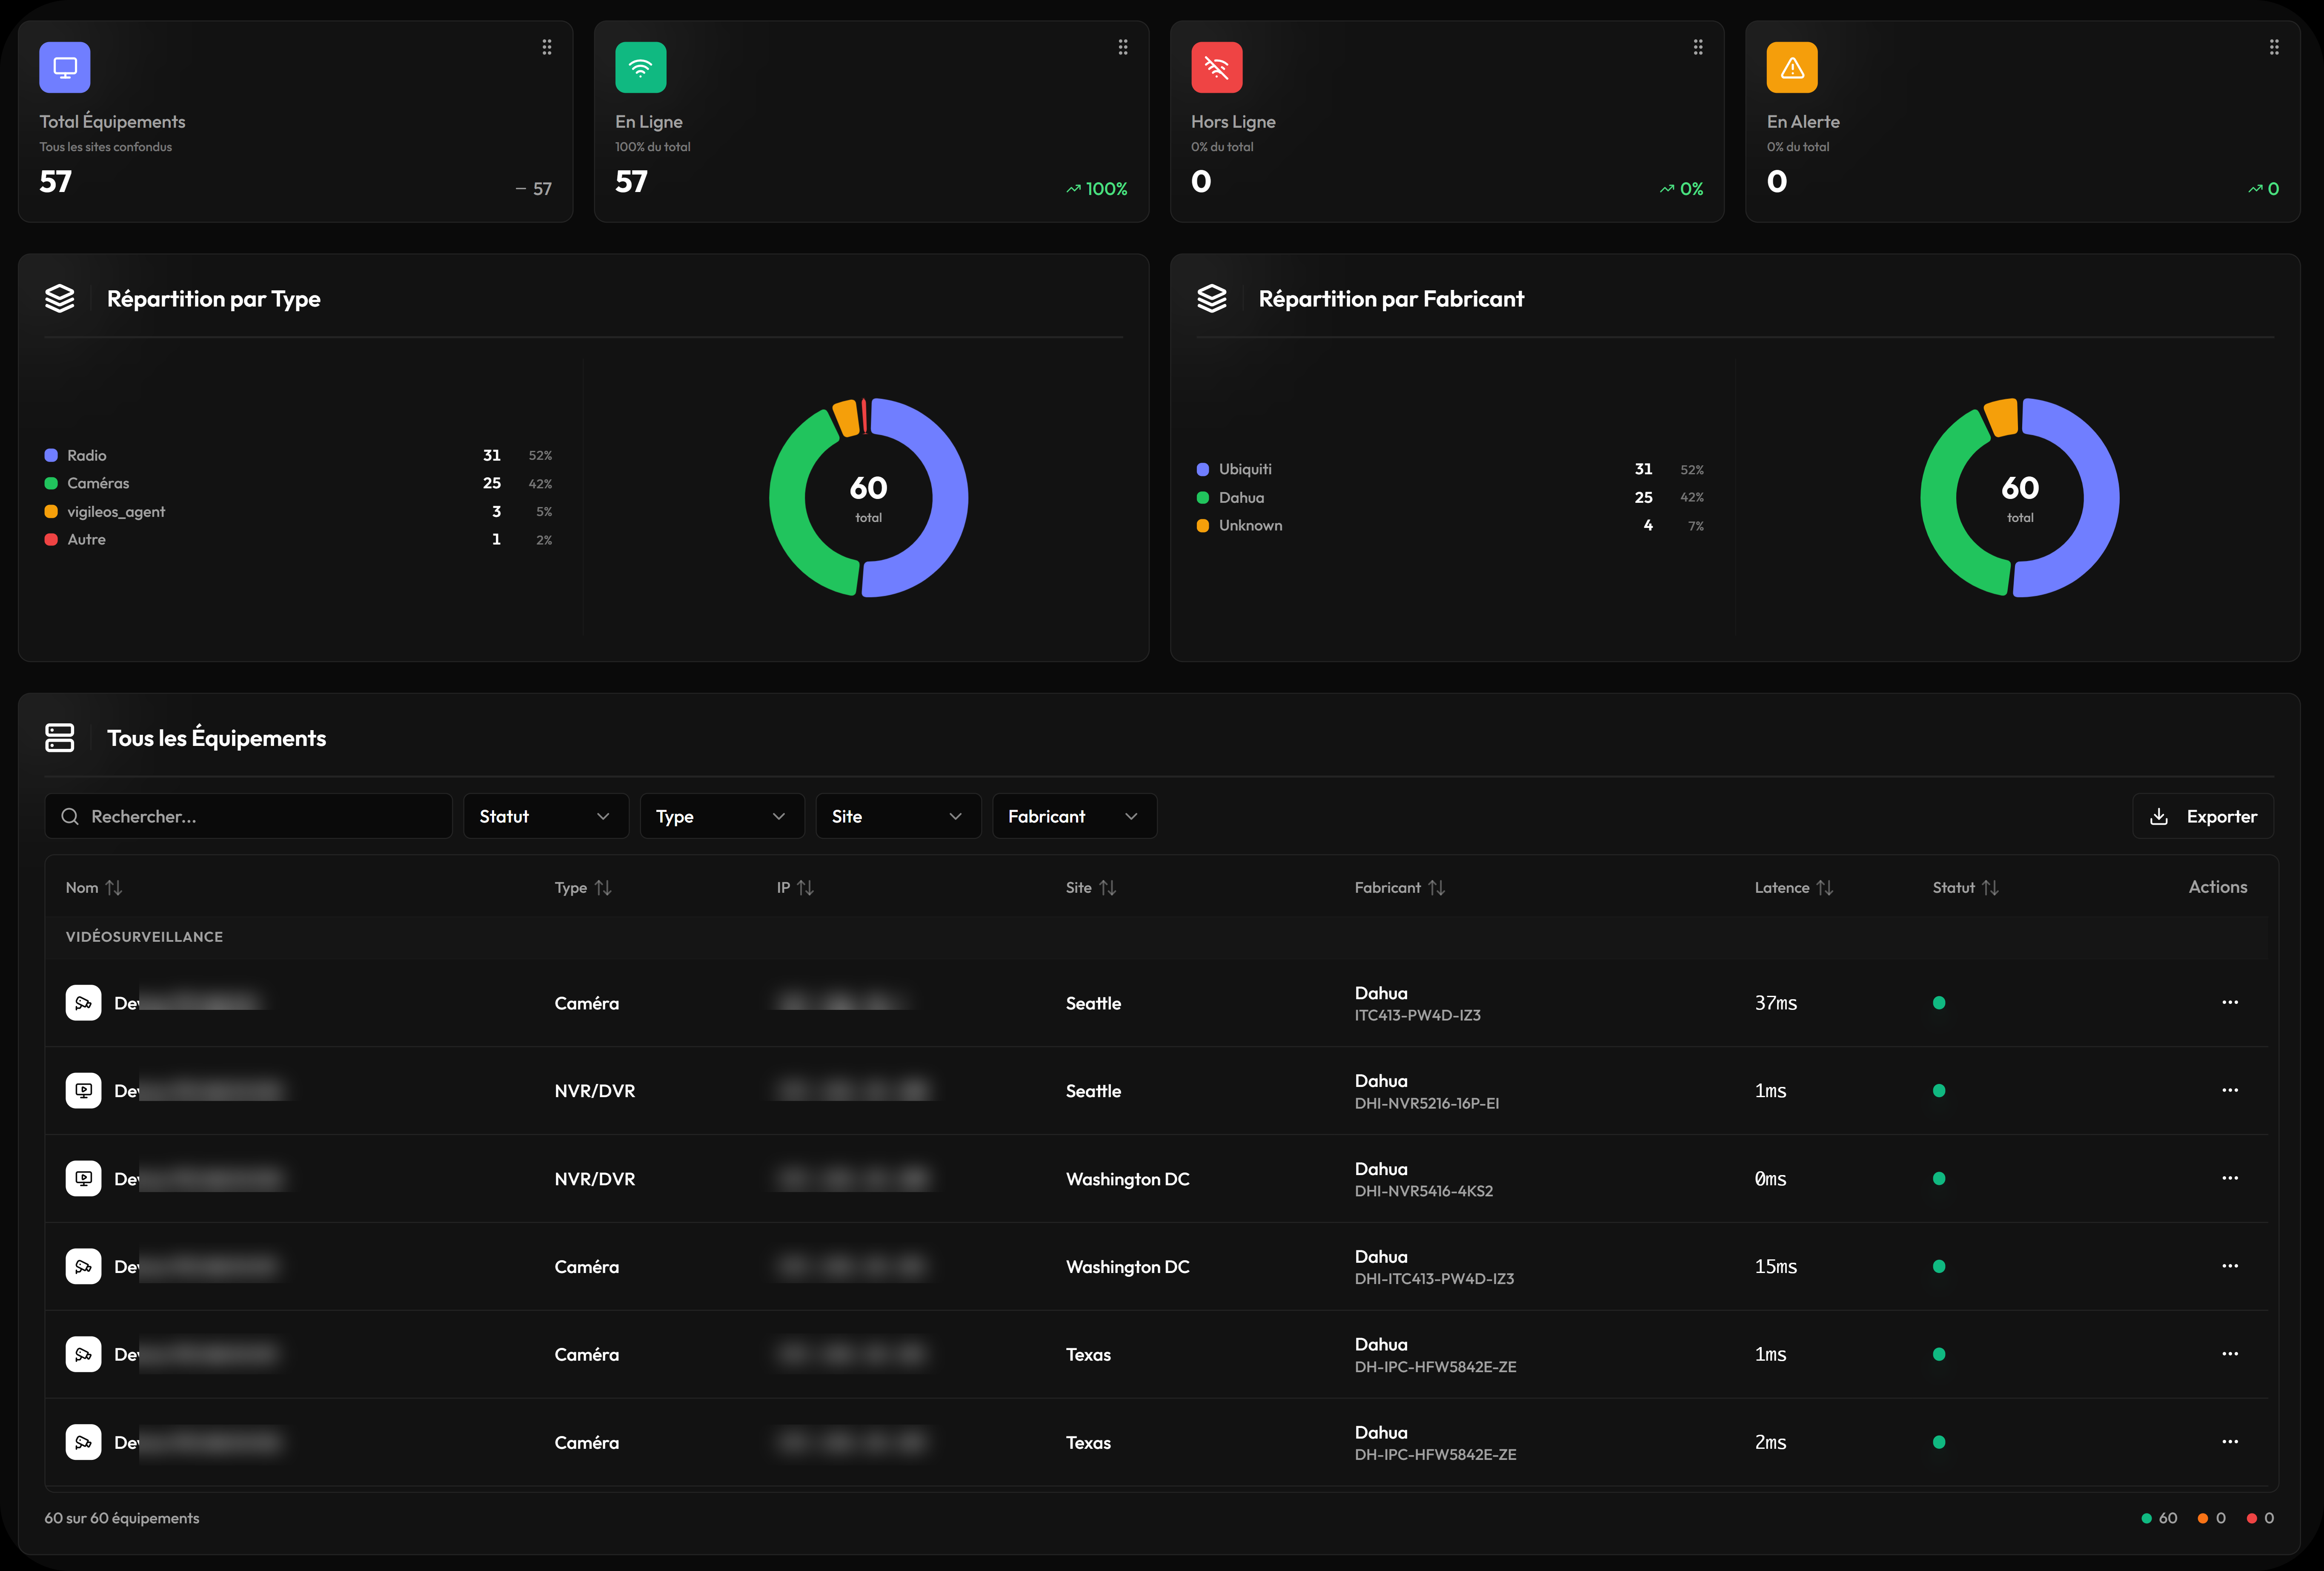Open actions menu for ITC413-PW4D-IZ3 row
This screenshot has width=2324, height=1571.
(x=2230, y=1002)
